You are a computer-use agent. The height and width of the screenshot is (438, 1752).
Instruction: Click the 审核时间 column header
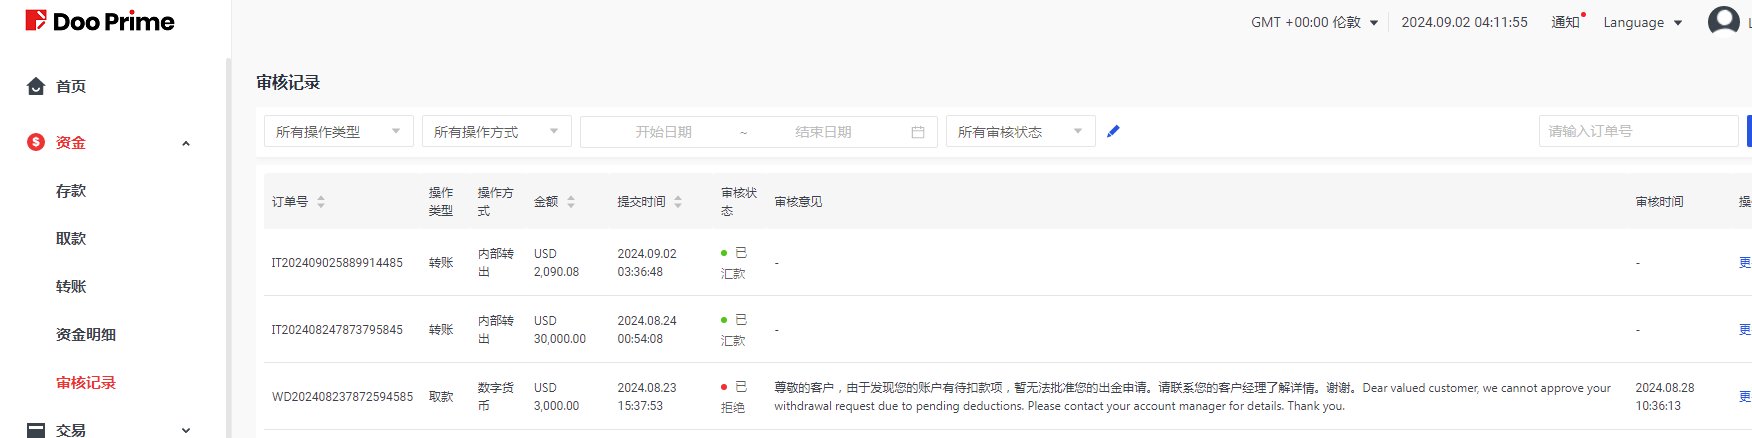coord(1660,201)
